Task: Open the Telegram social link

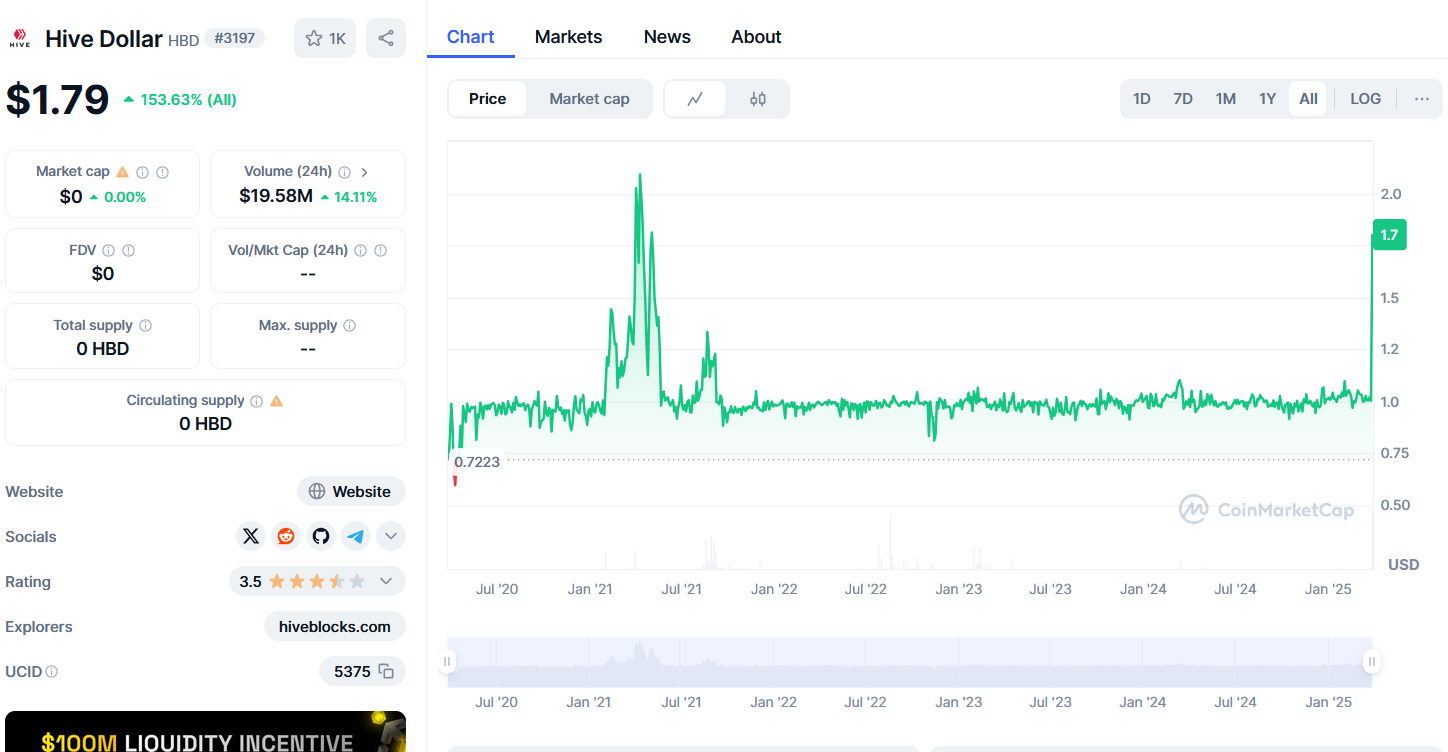Action: 356,536
